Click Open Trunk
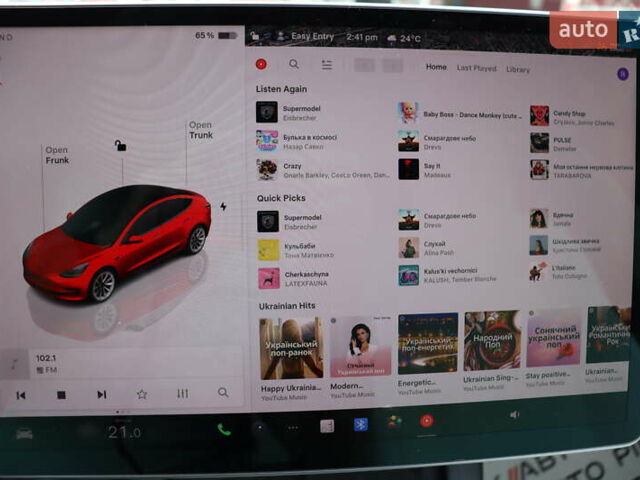The width and height of the screenshot is (640, 480). point(200,130)
